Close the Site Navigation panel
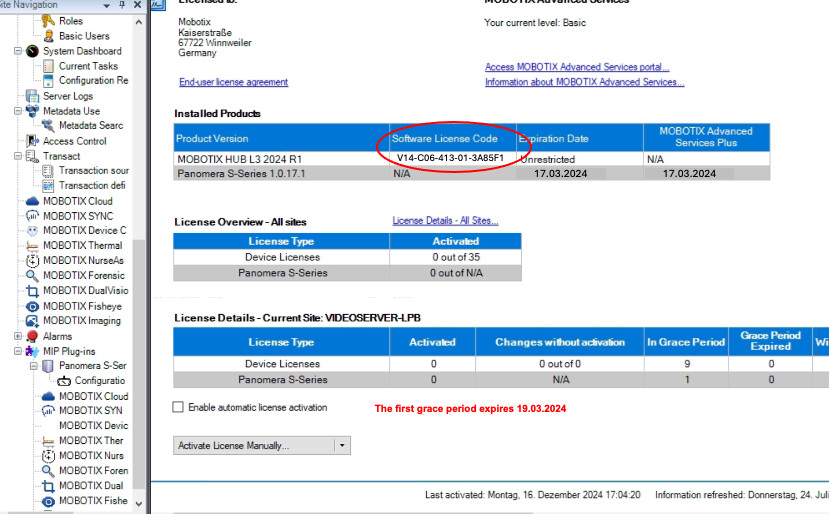829x514 pixels. point(137,5)
